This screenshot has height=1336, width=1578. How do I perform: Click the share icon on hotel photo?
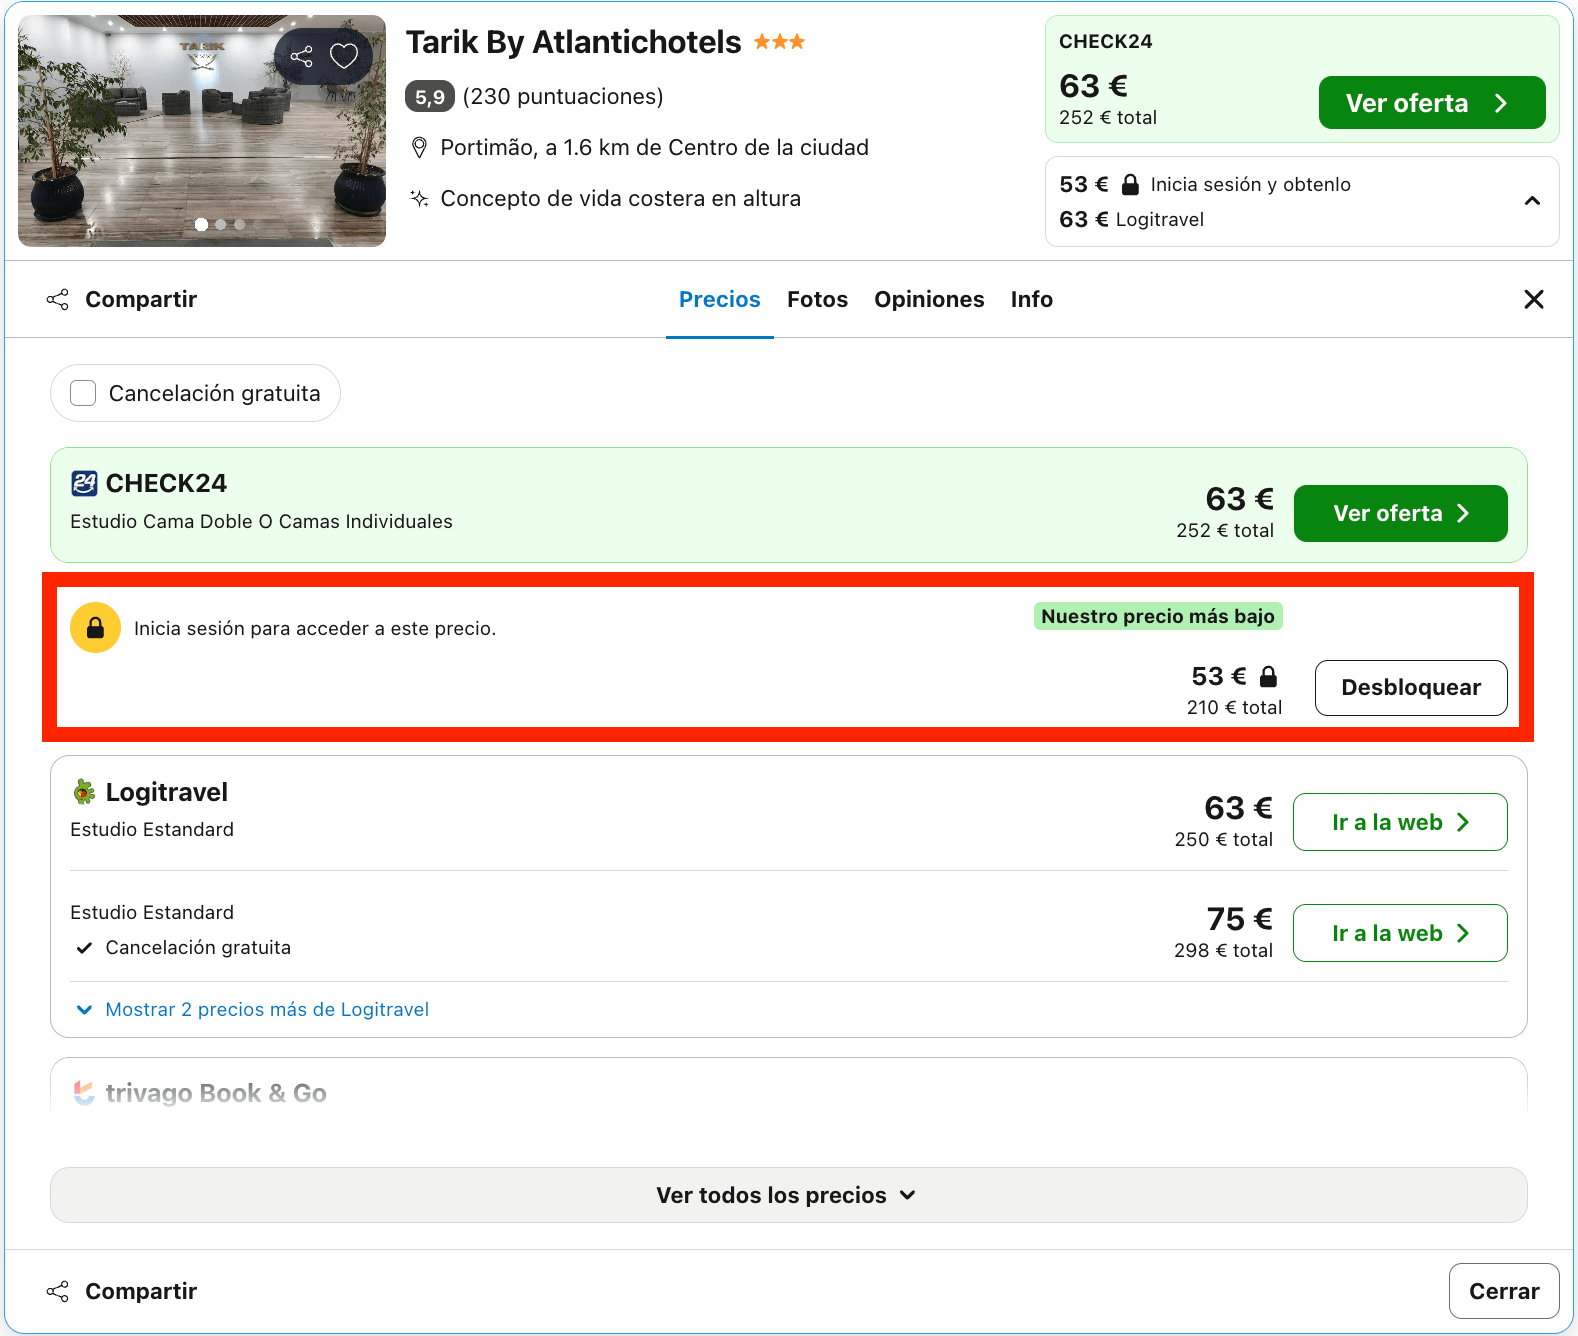point(301,56)
